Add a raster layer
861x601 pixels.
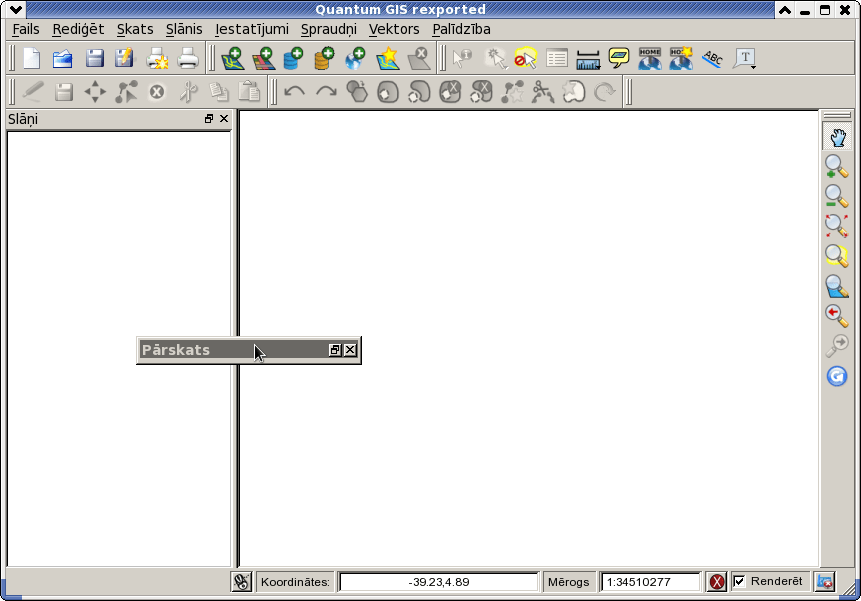click(x=264, y=58)
